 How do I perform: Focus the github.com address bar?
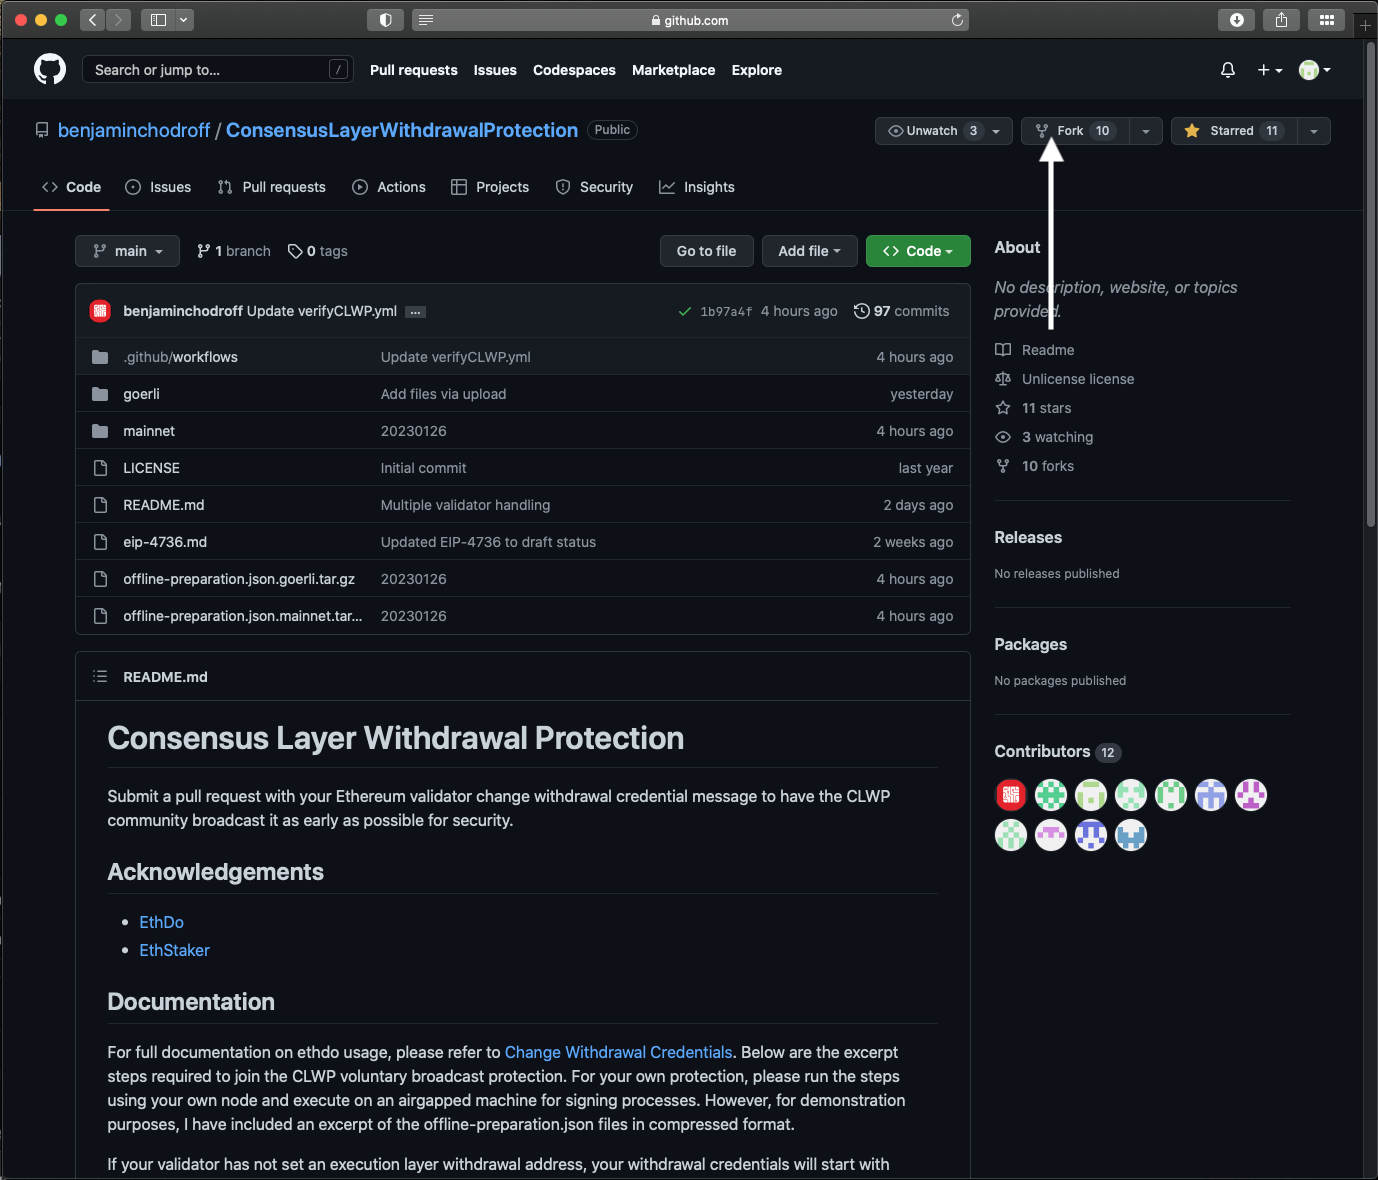coord(690,20)
